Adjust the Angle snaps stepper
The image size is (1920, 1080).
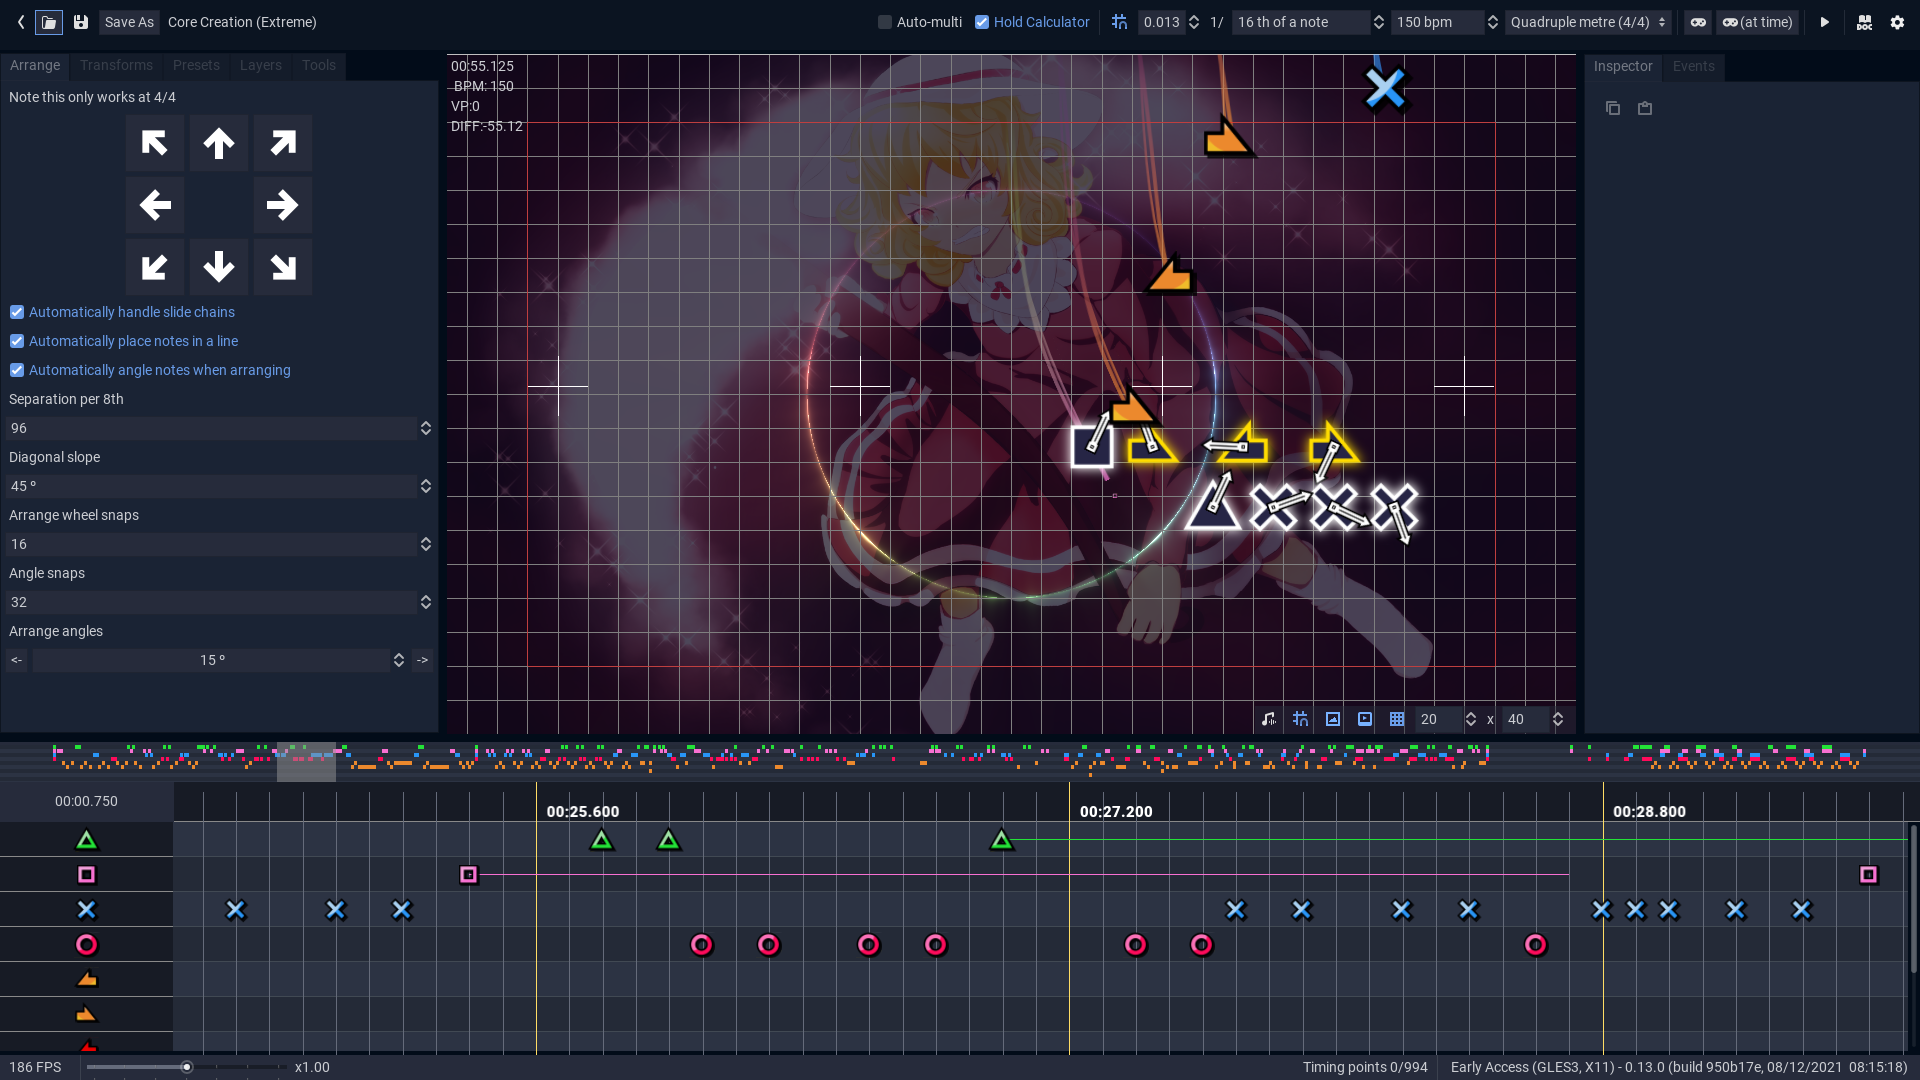tap(426, 602)
